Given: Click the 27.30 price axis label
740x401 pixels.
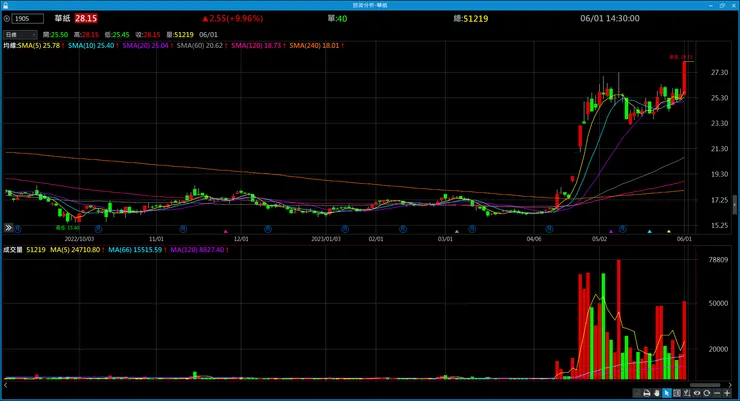Looking at the screenshot, I should click(719, 73).
